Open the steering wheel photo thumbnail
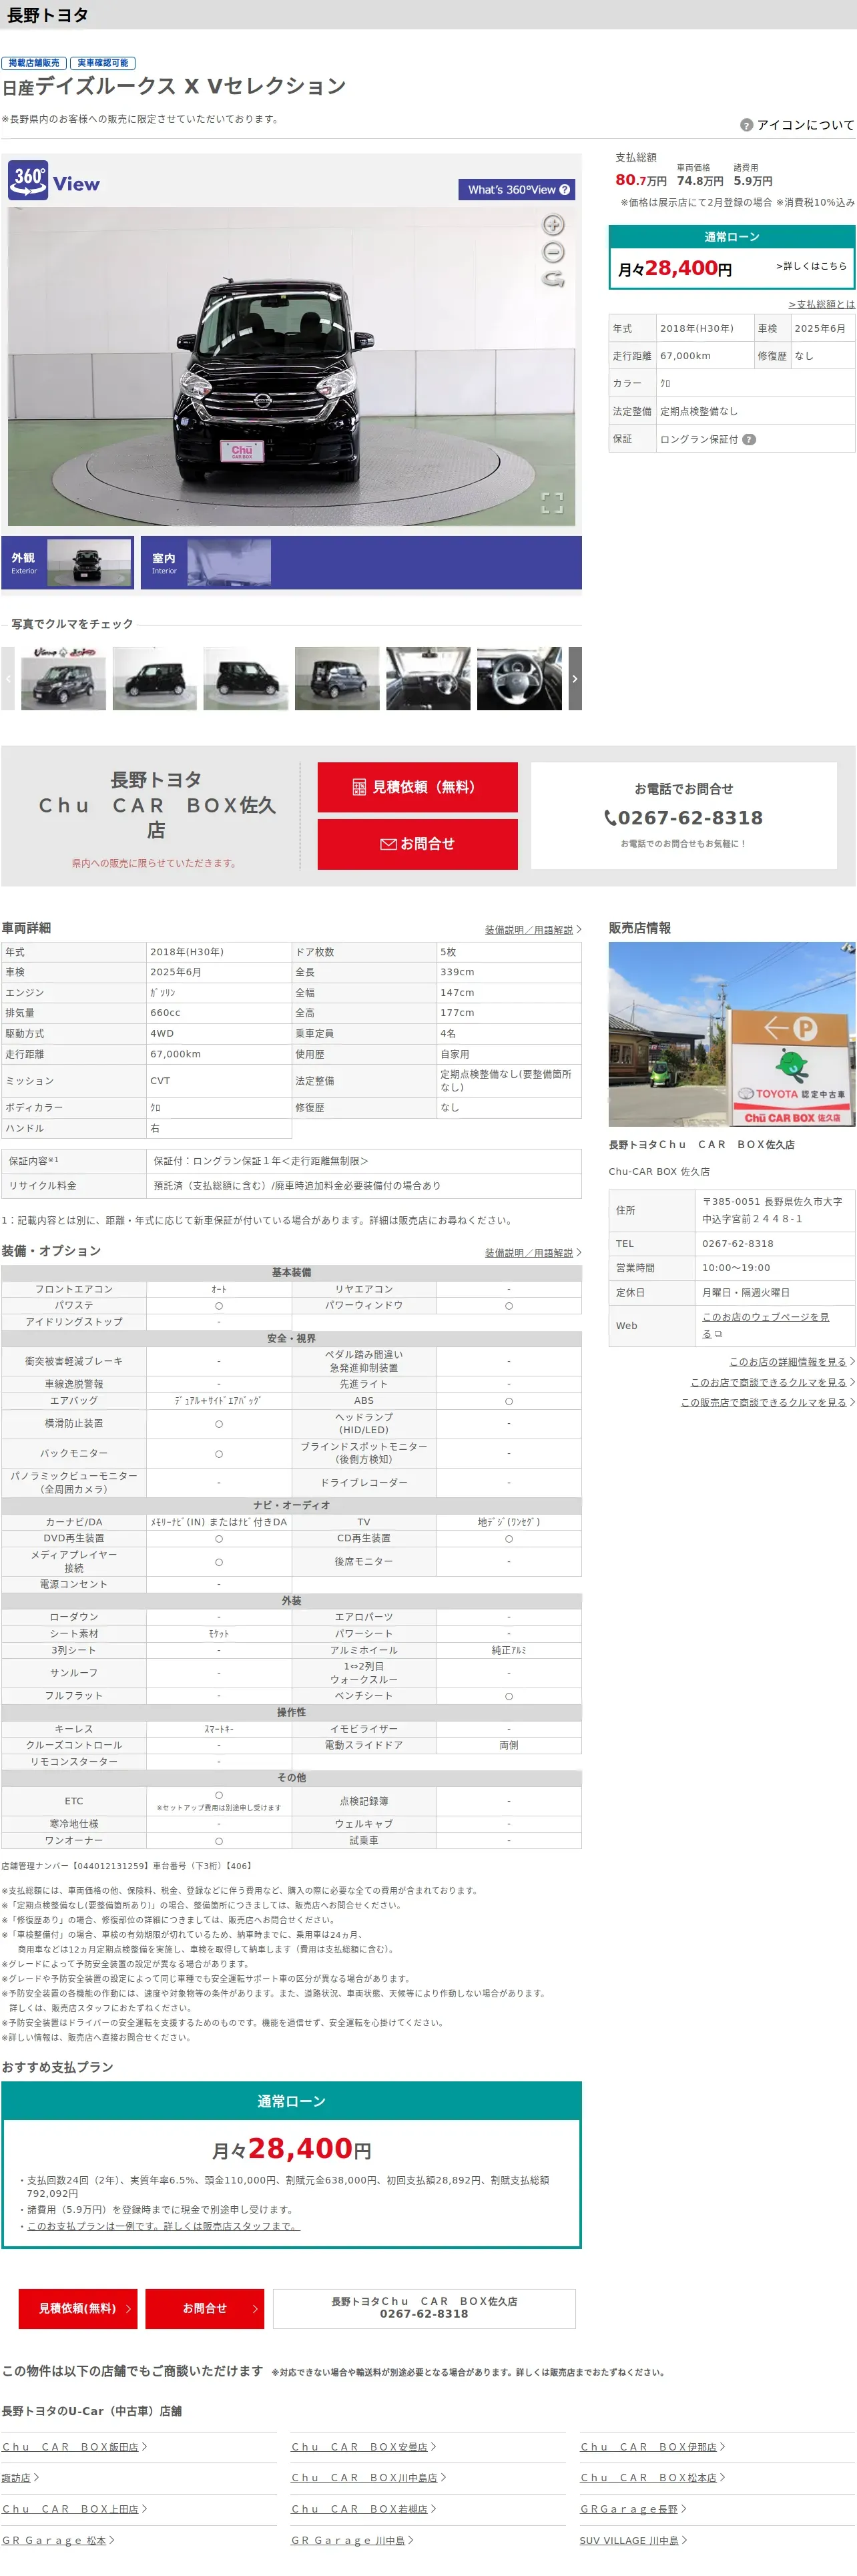 (x=519, y=678)
